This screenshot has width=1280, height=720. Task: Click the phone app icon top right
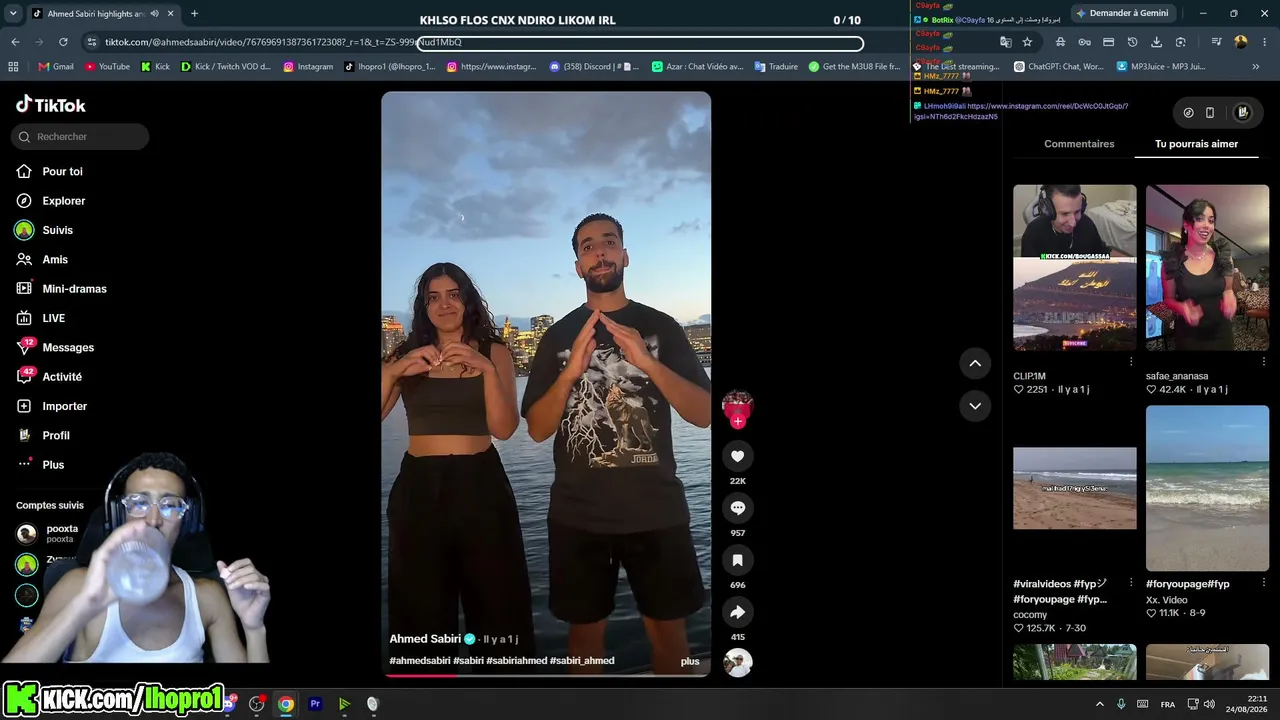1210,113
